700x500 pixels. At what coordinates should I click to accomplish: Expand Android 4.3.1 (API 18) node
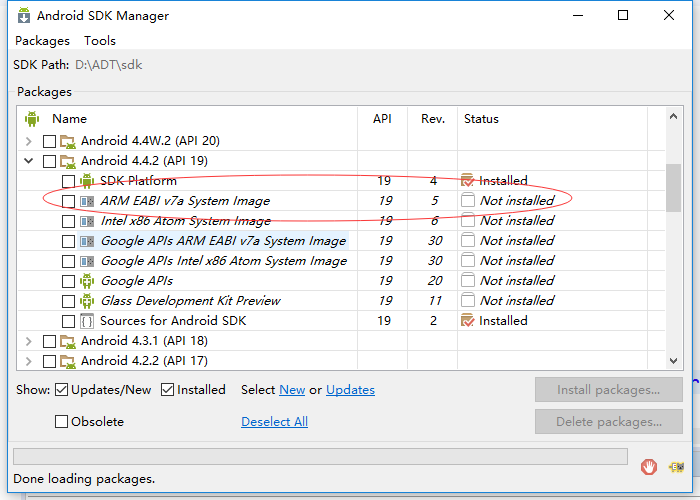pos(29,342)
